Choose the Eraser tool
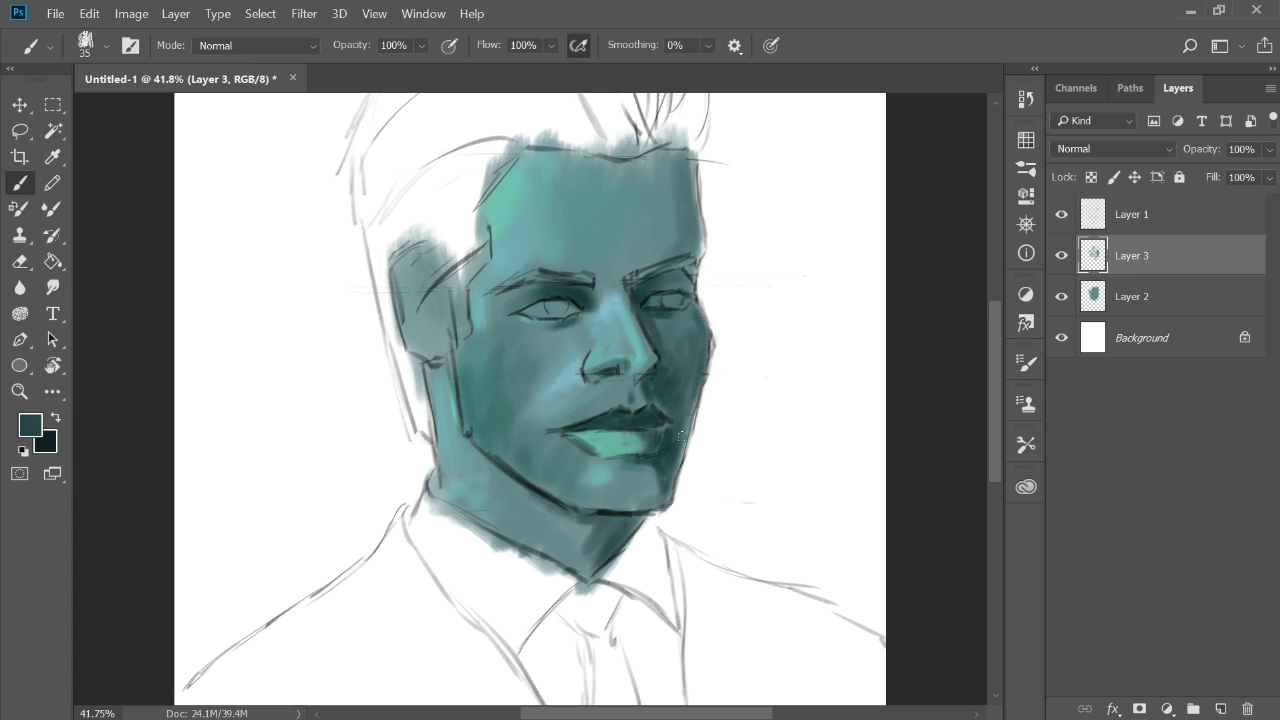This screenshot has height=720, width=1280. tap(20, 262)
